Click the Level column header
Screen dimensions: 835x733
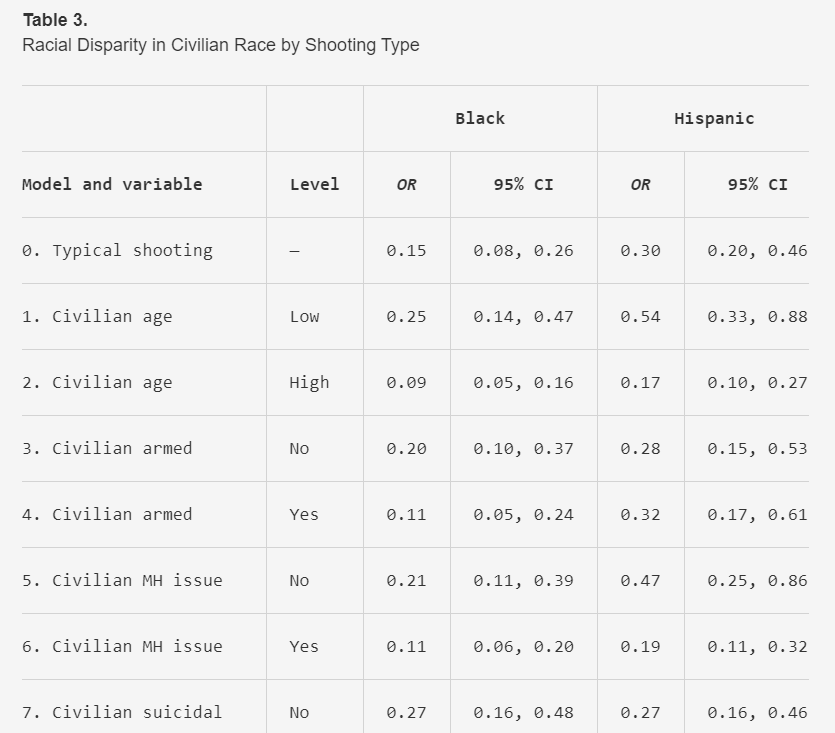click(x=314, y=184)
